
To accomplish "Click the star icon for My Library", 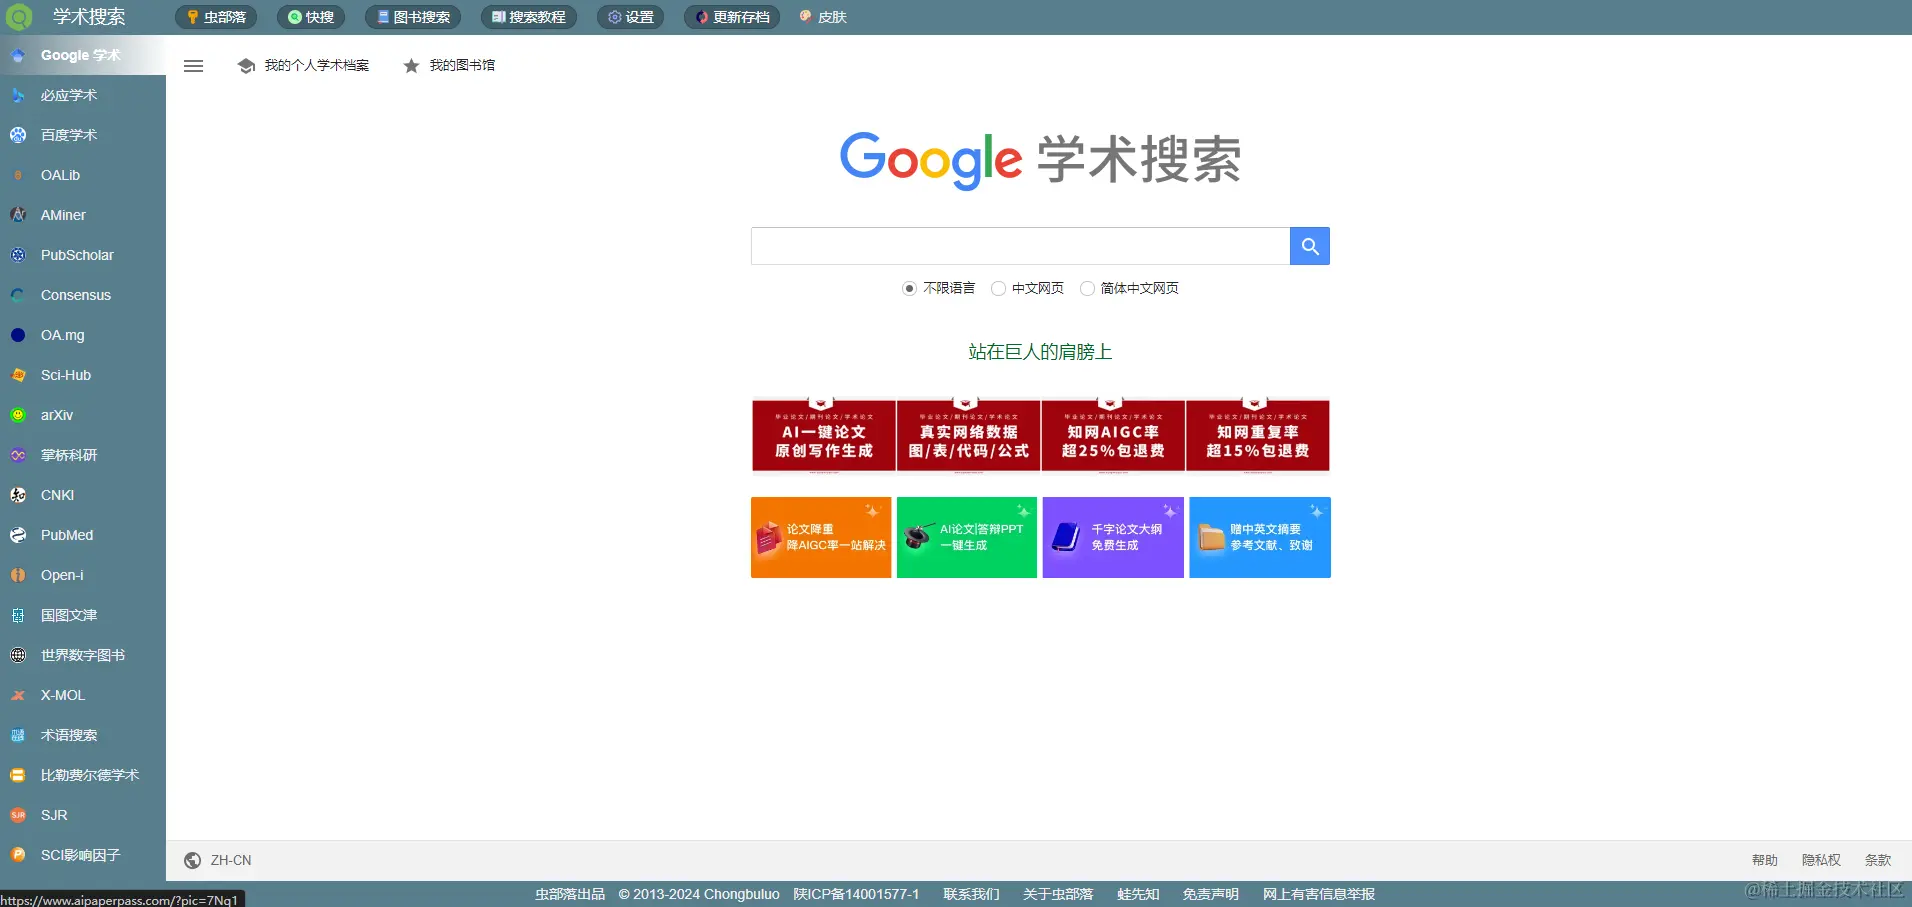I will (411, 66).
